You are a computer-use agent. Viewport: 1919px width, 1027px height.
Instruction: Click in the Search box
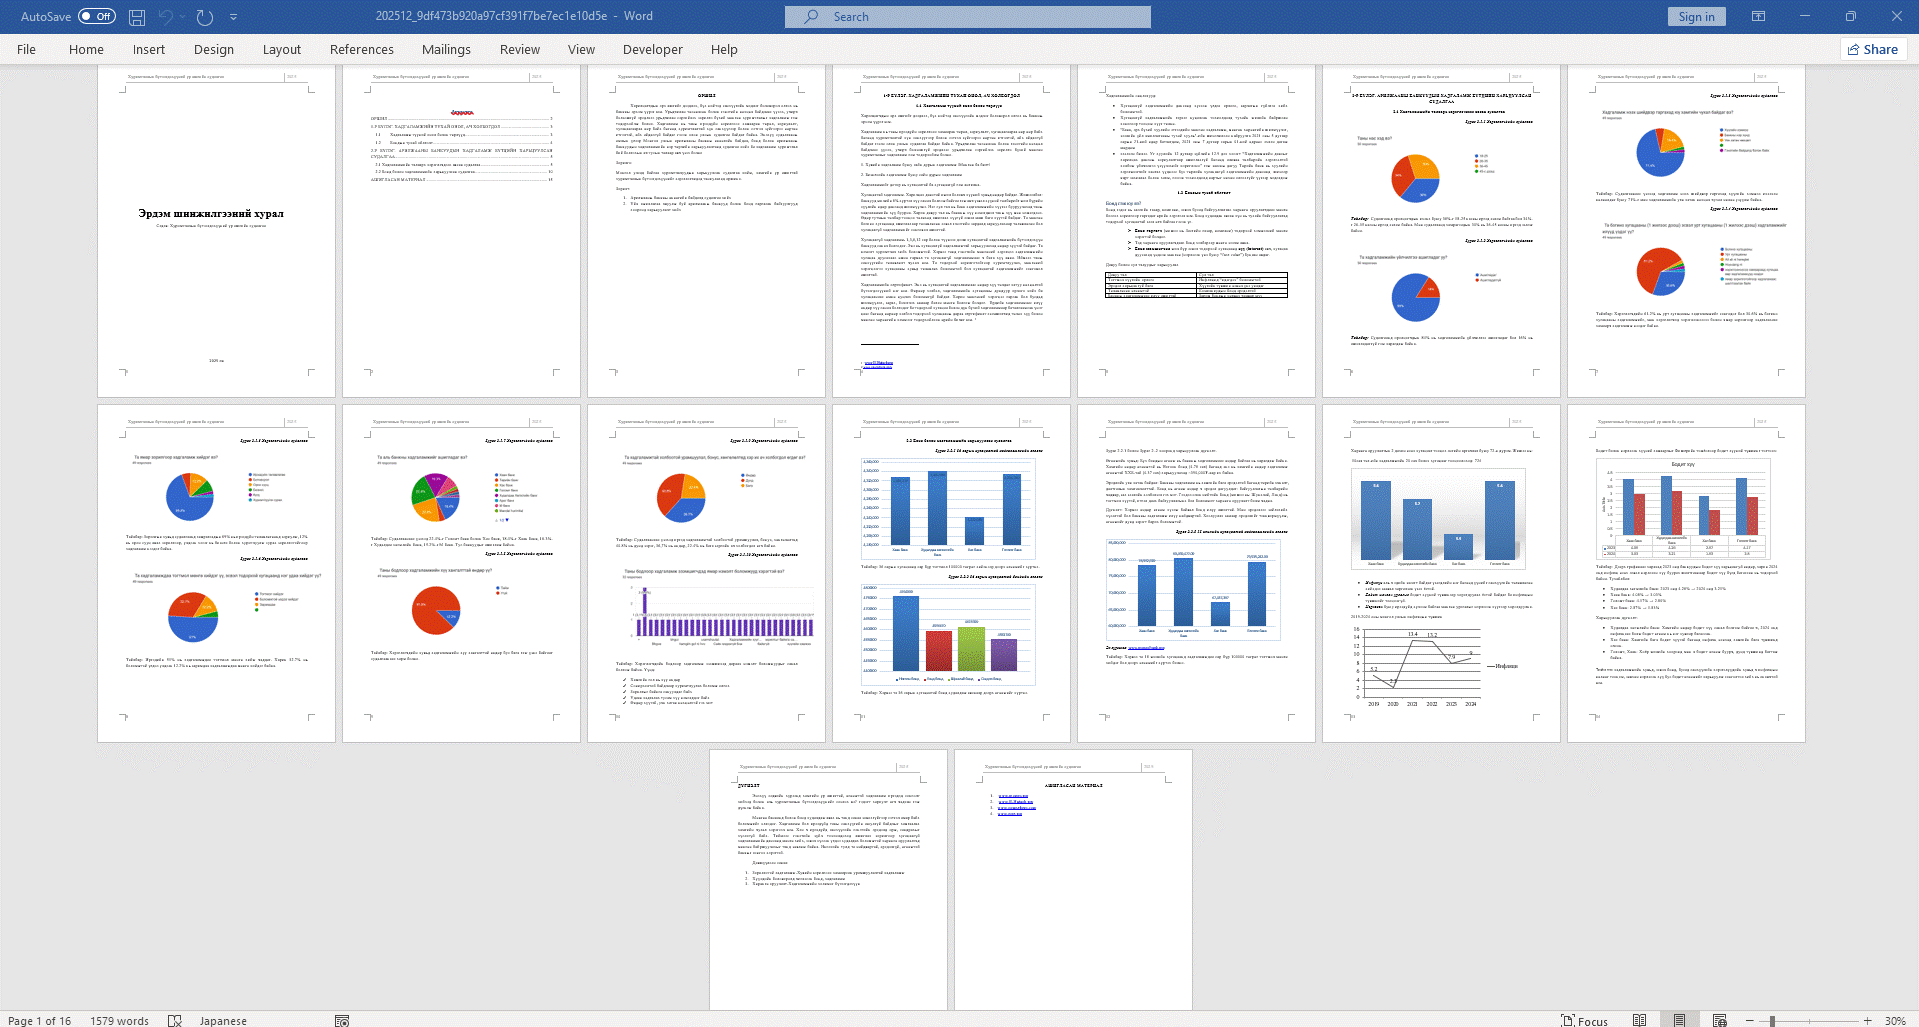967,17
